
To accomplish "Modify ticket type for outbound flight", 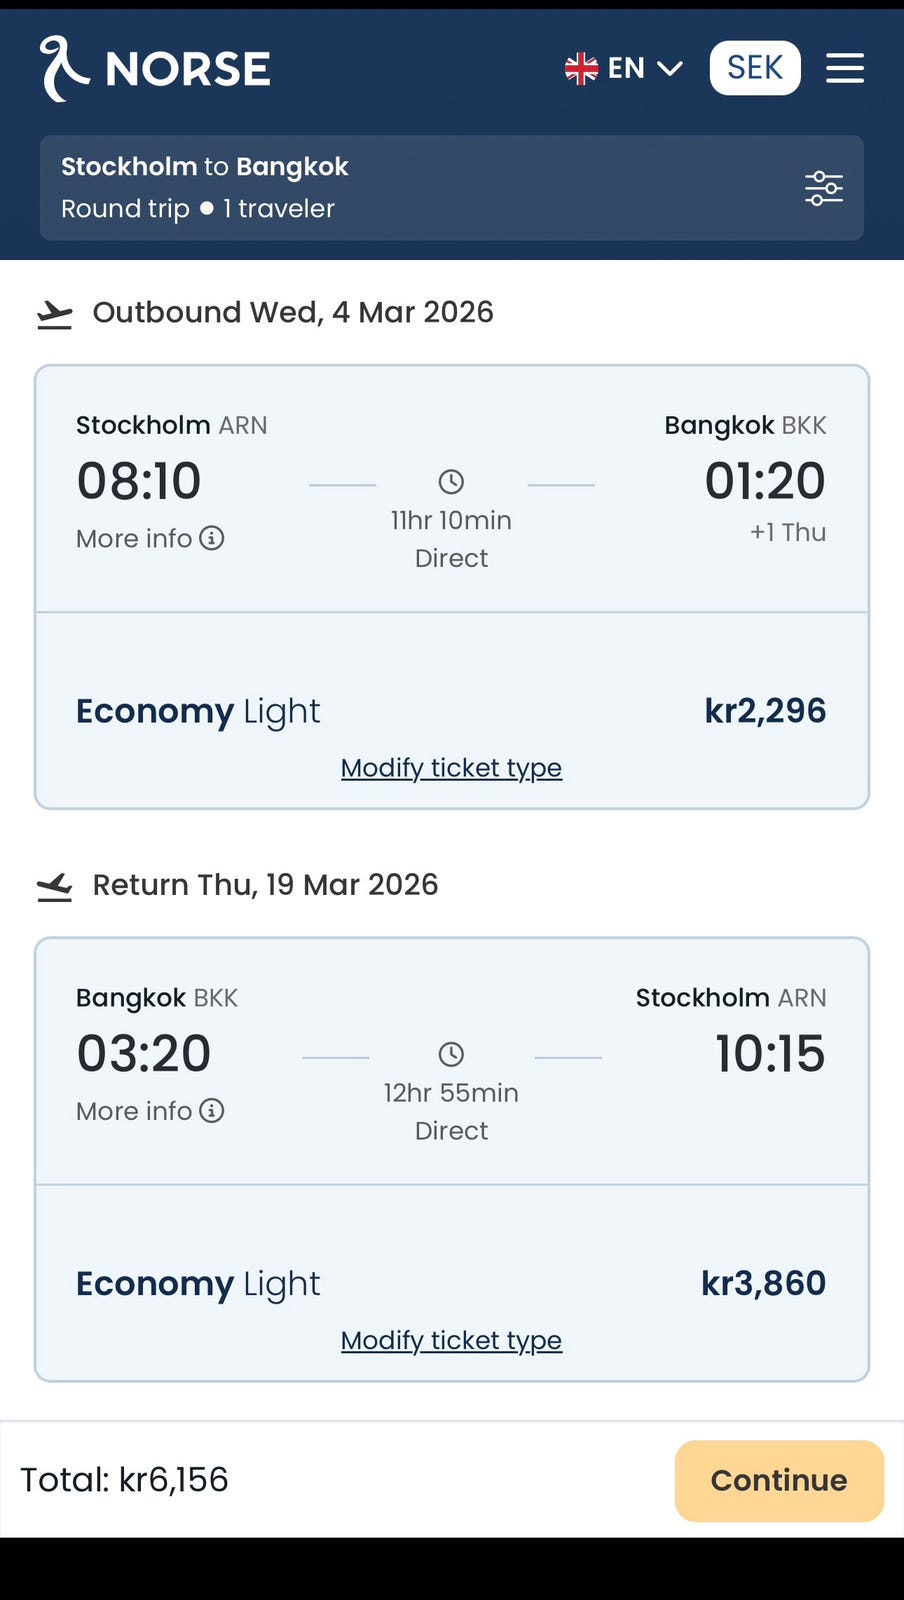I will [451, 768].
